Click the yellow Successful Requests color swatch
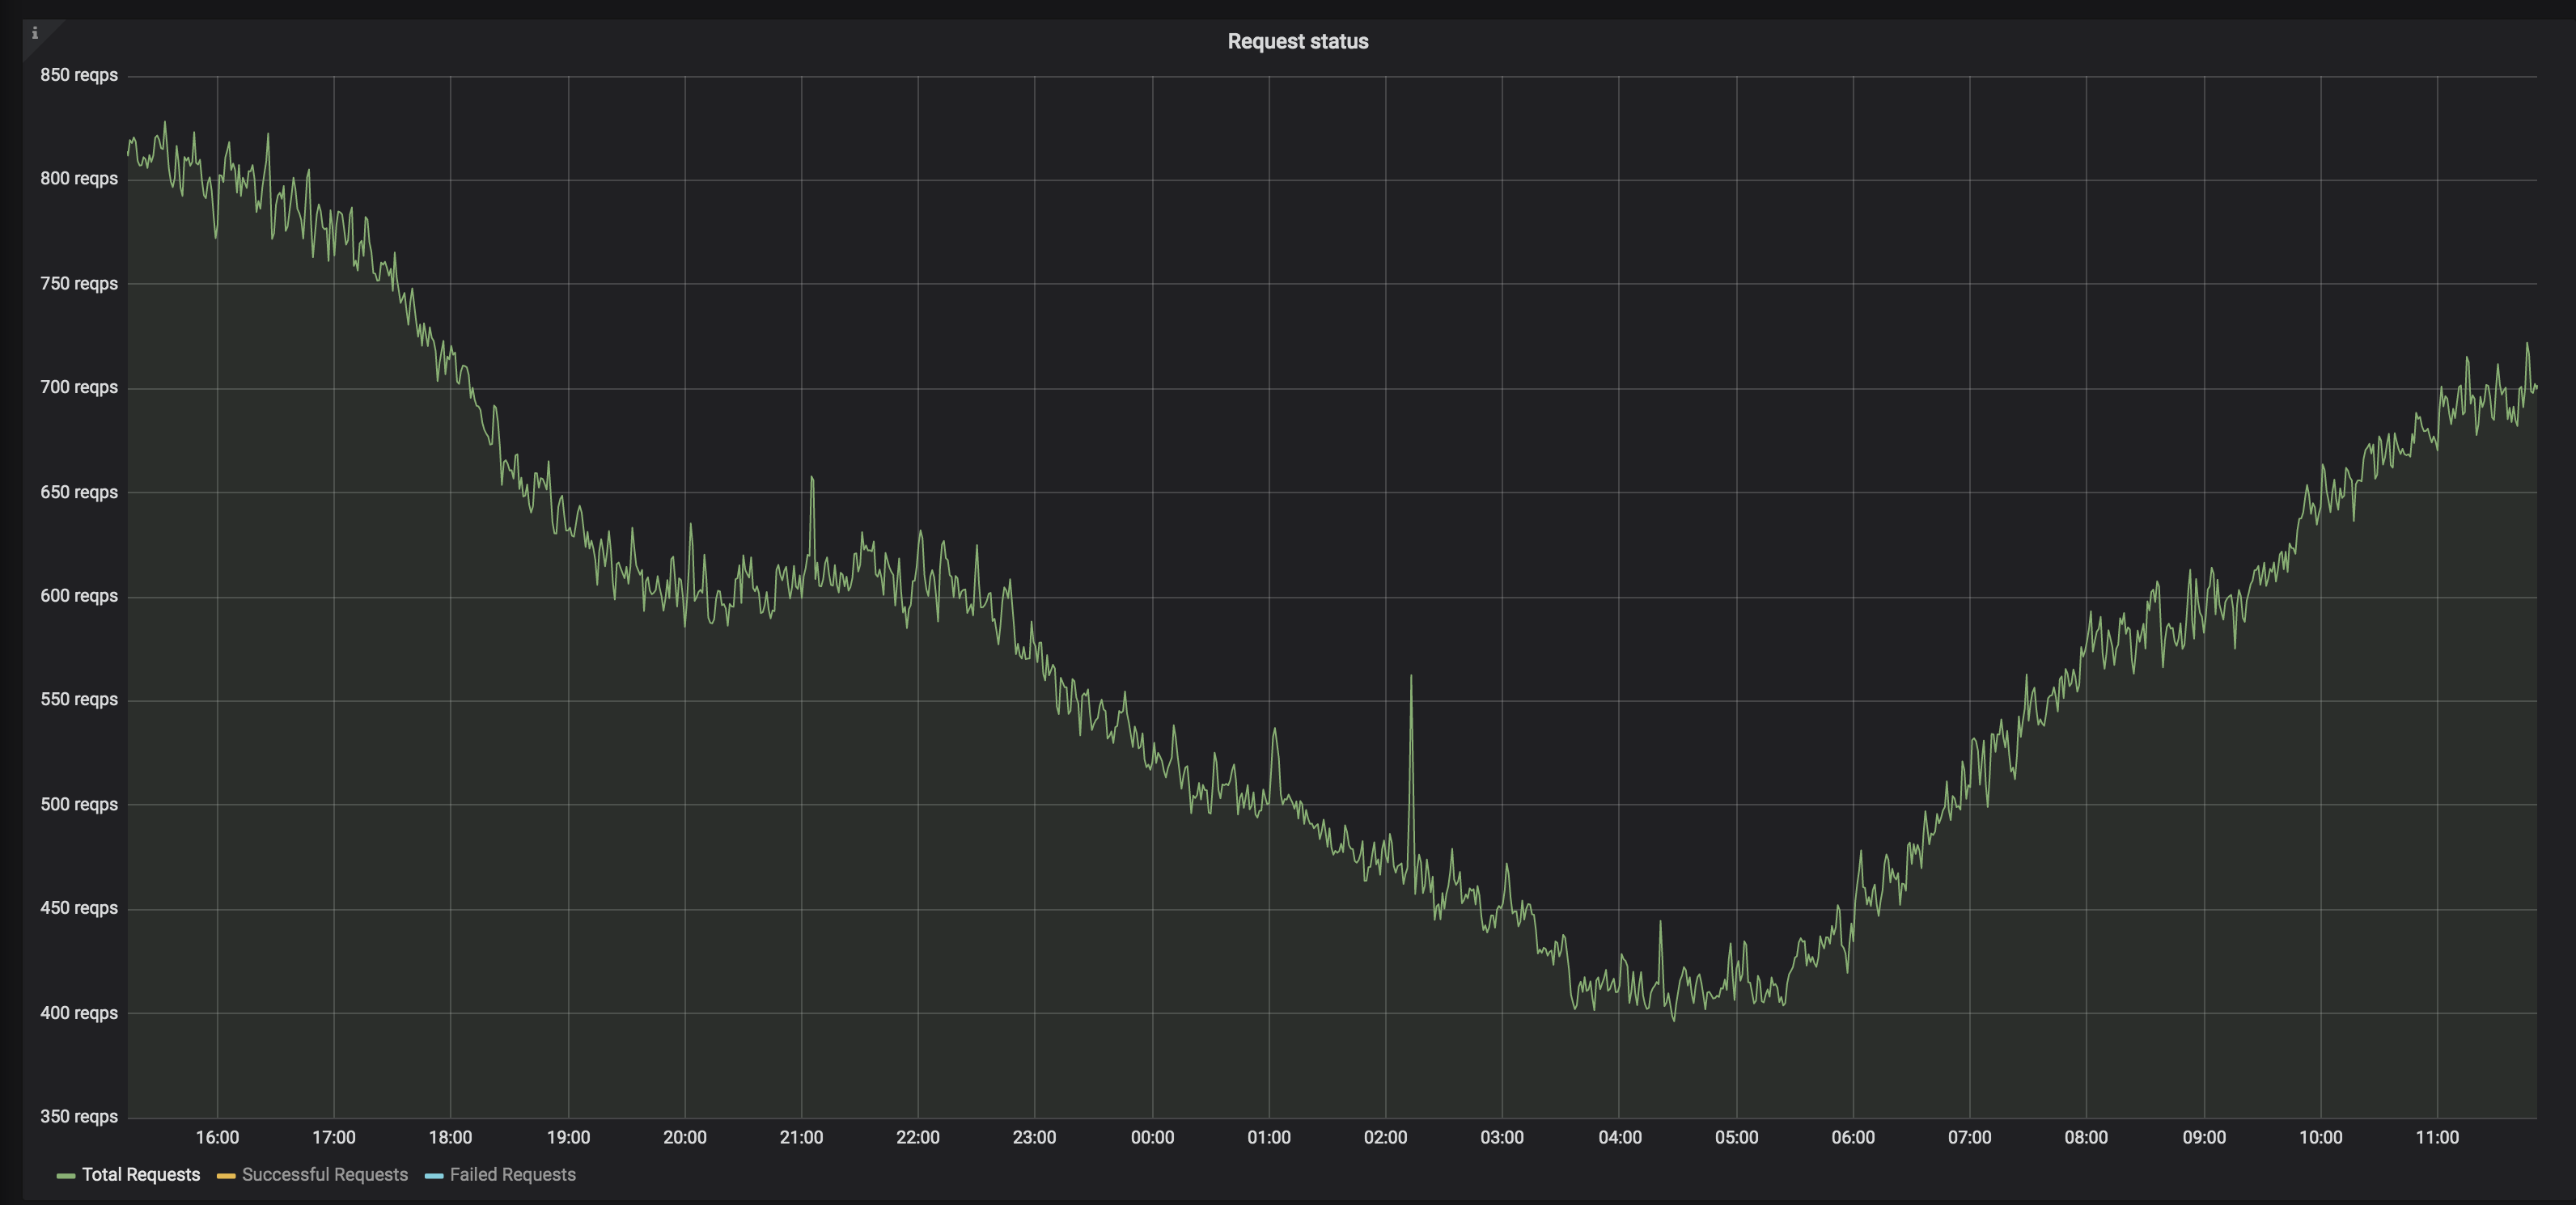Screen dimensions: 2576x1205 [x=226, y=1175]
